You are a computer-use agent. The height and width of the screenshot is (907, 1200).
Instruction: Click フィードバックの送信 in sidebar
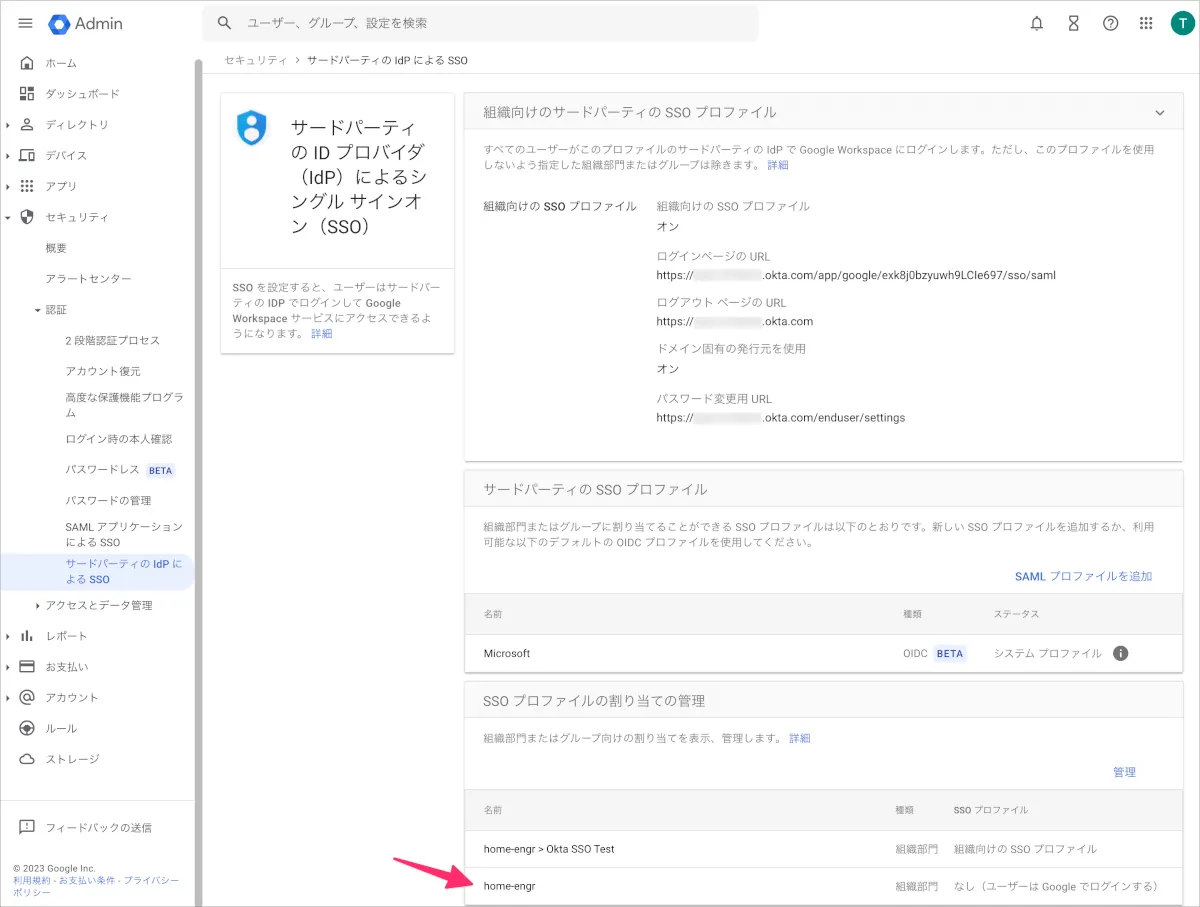coord(98,828)
